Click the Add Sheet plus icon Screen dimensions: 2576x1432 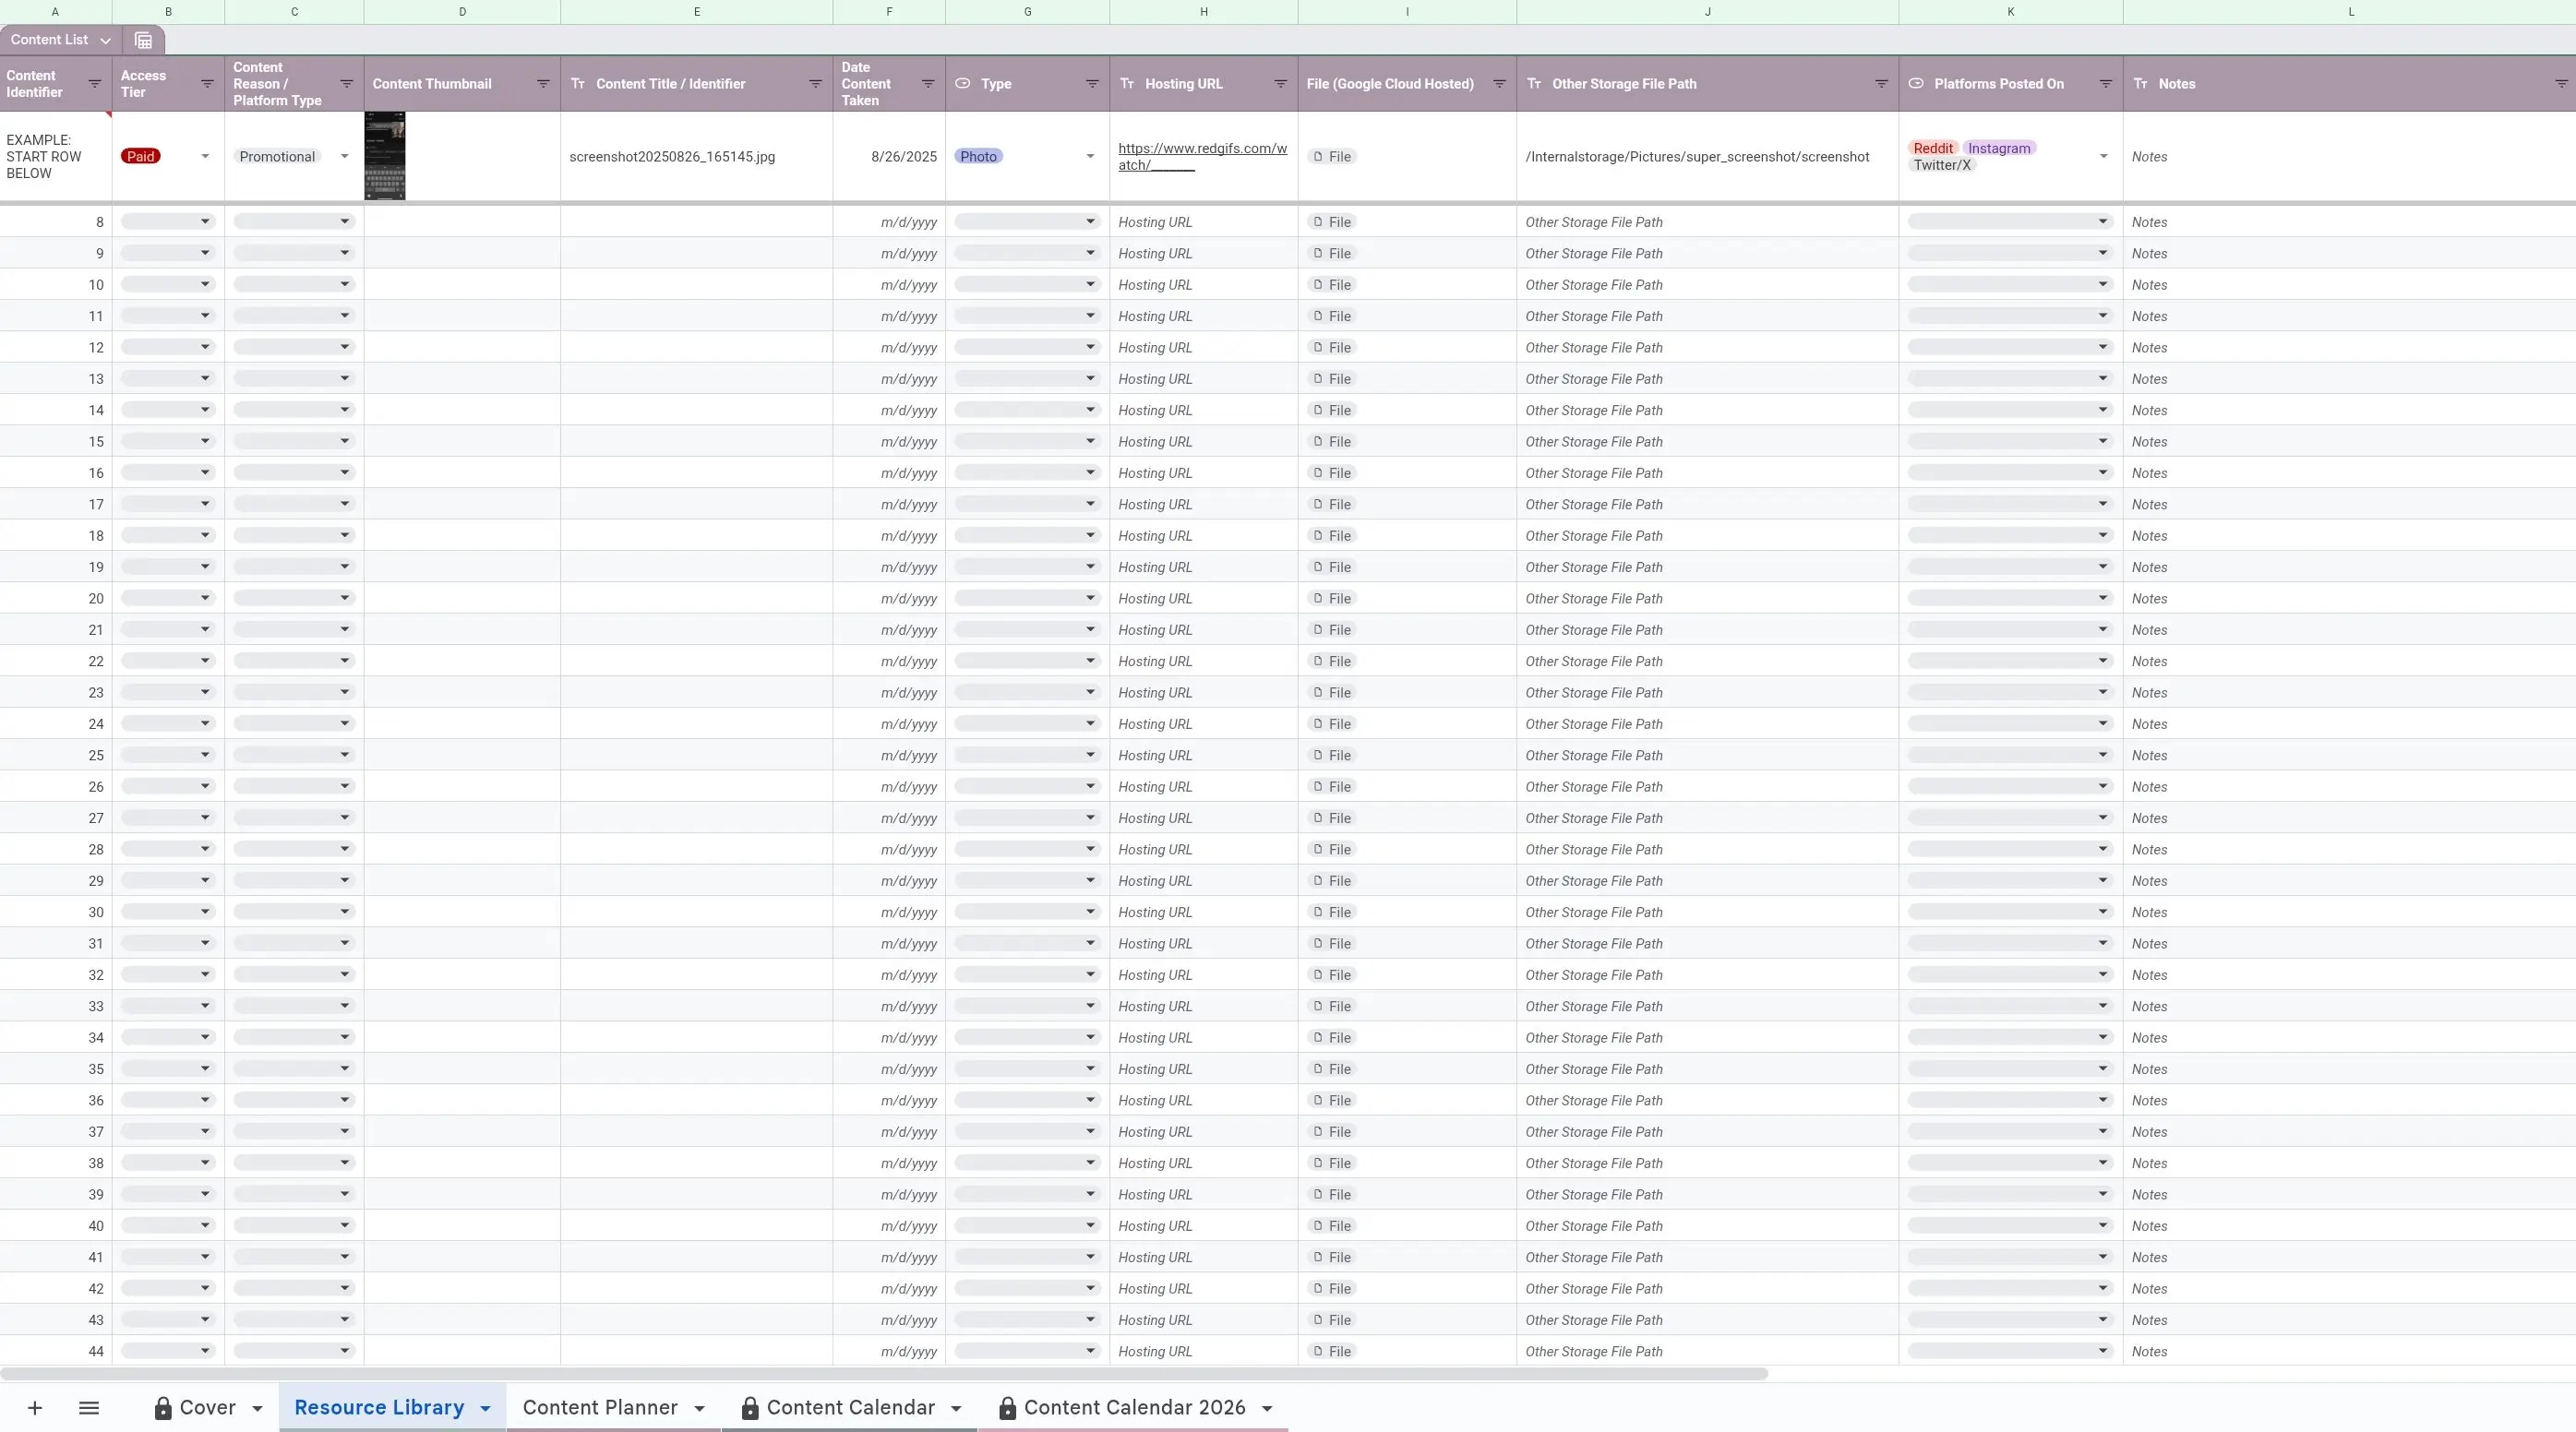pyautogui.click(x=35, y=1408)
